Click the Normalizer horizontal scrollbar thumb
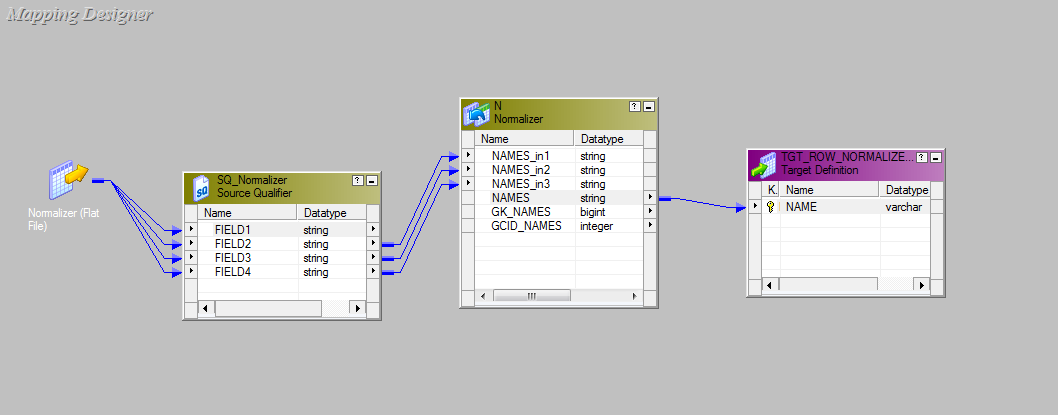This screenshot has height=415, width=1058. pos(532,296)
